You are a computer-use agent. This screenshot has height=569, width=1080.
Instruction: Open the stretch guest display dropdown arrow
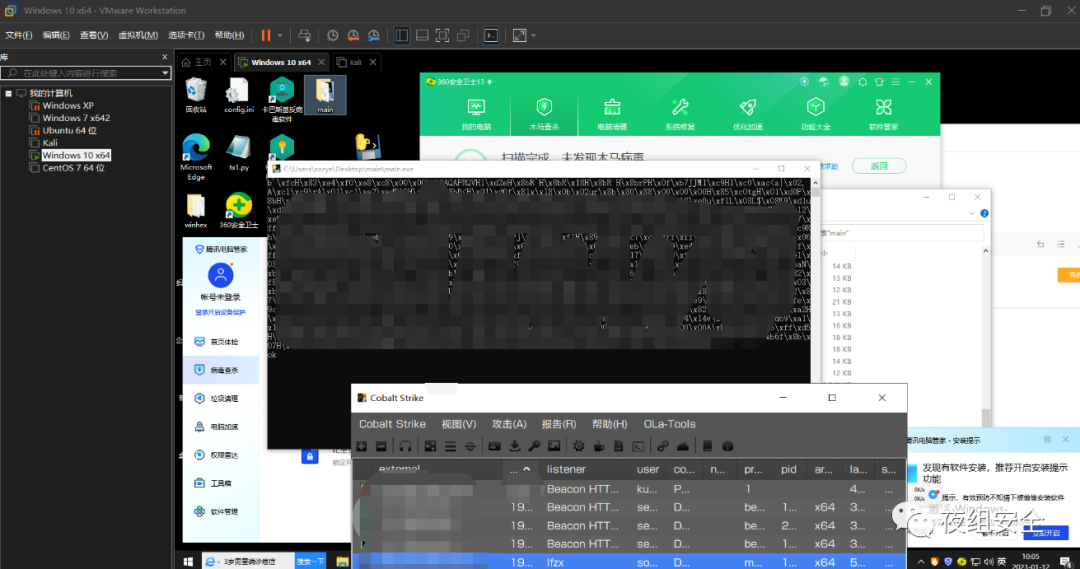[x=533, y=35]
